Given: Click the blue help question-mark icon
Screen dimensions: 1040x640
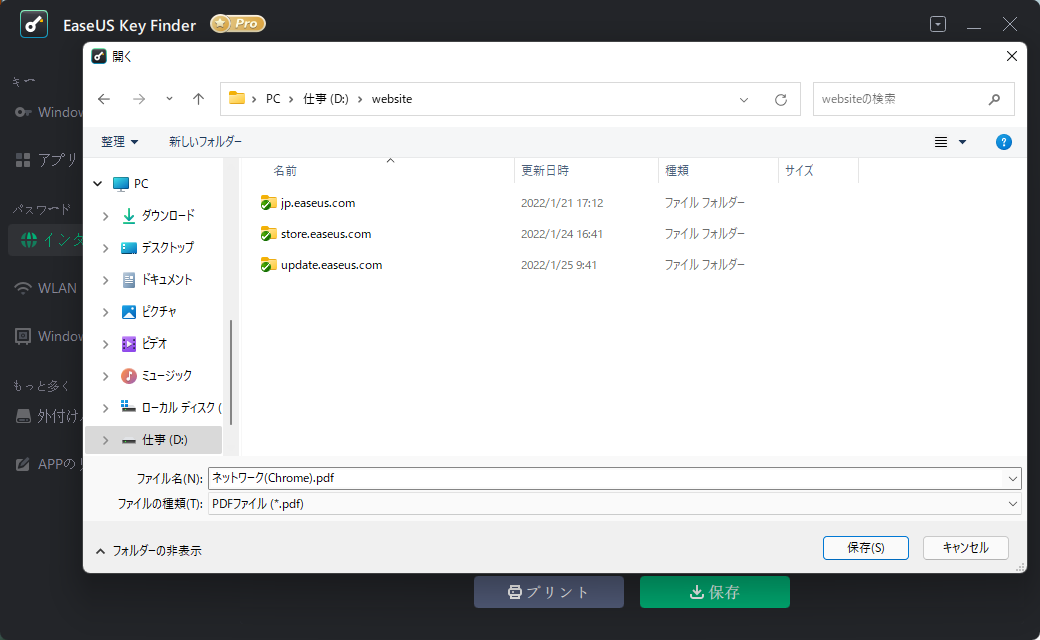Looking at the screenshot, I should click(x=1004, y=142).
